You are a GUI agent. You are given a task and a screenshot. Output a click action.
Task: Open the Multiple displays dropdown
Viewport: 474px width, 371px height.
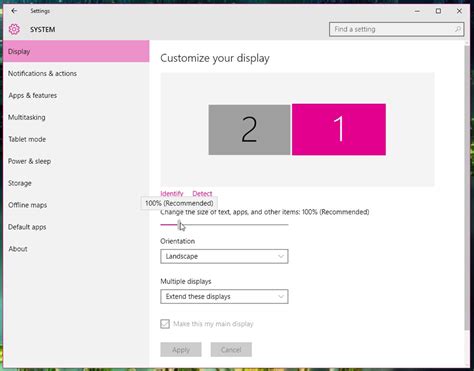coord(224,296)
